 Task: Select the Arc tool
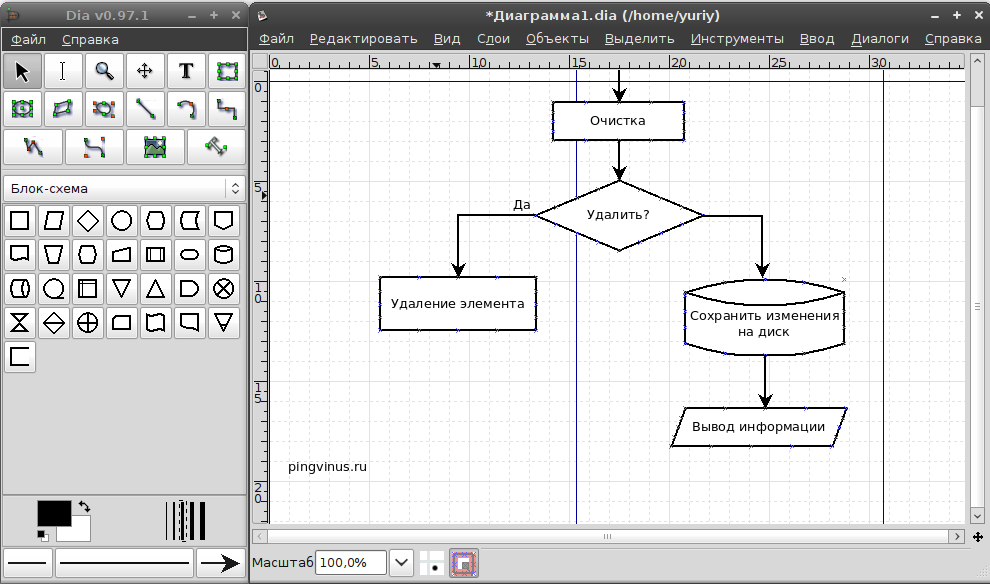coord(186,109)
